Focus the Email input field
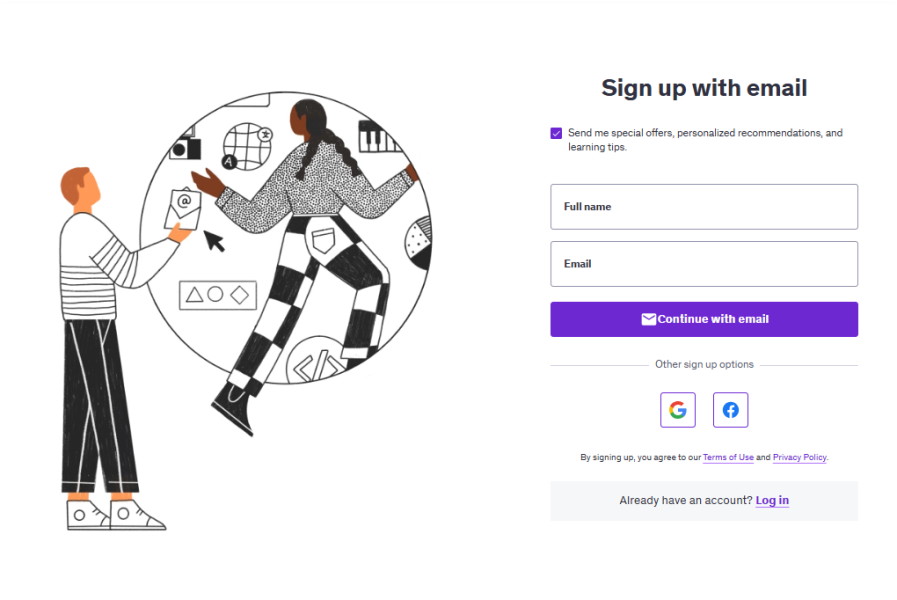This screenshot has height=600, width=897. [704, 264]
